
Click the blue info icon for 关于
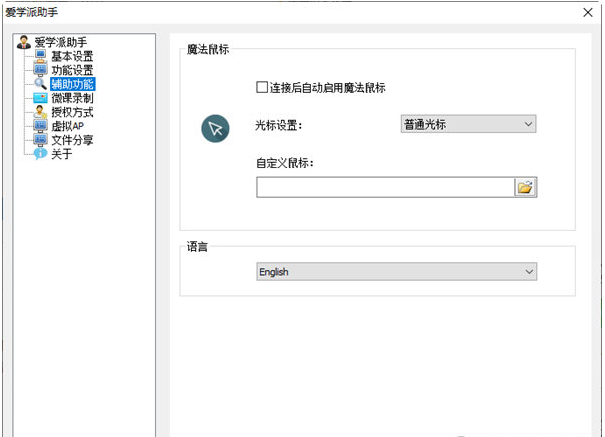click(x=41, y=155)
